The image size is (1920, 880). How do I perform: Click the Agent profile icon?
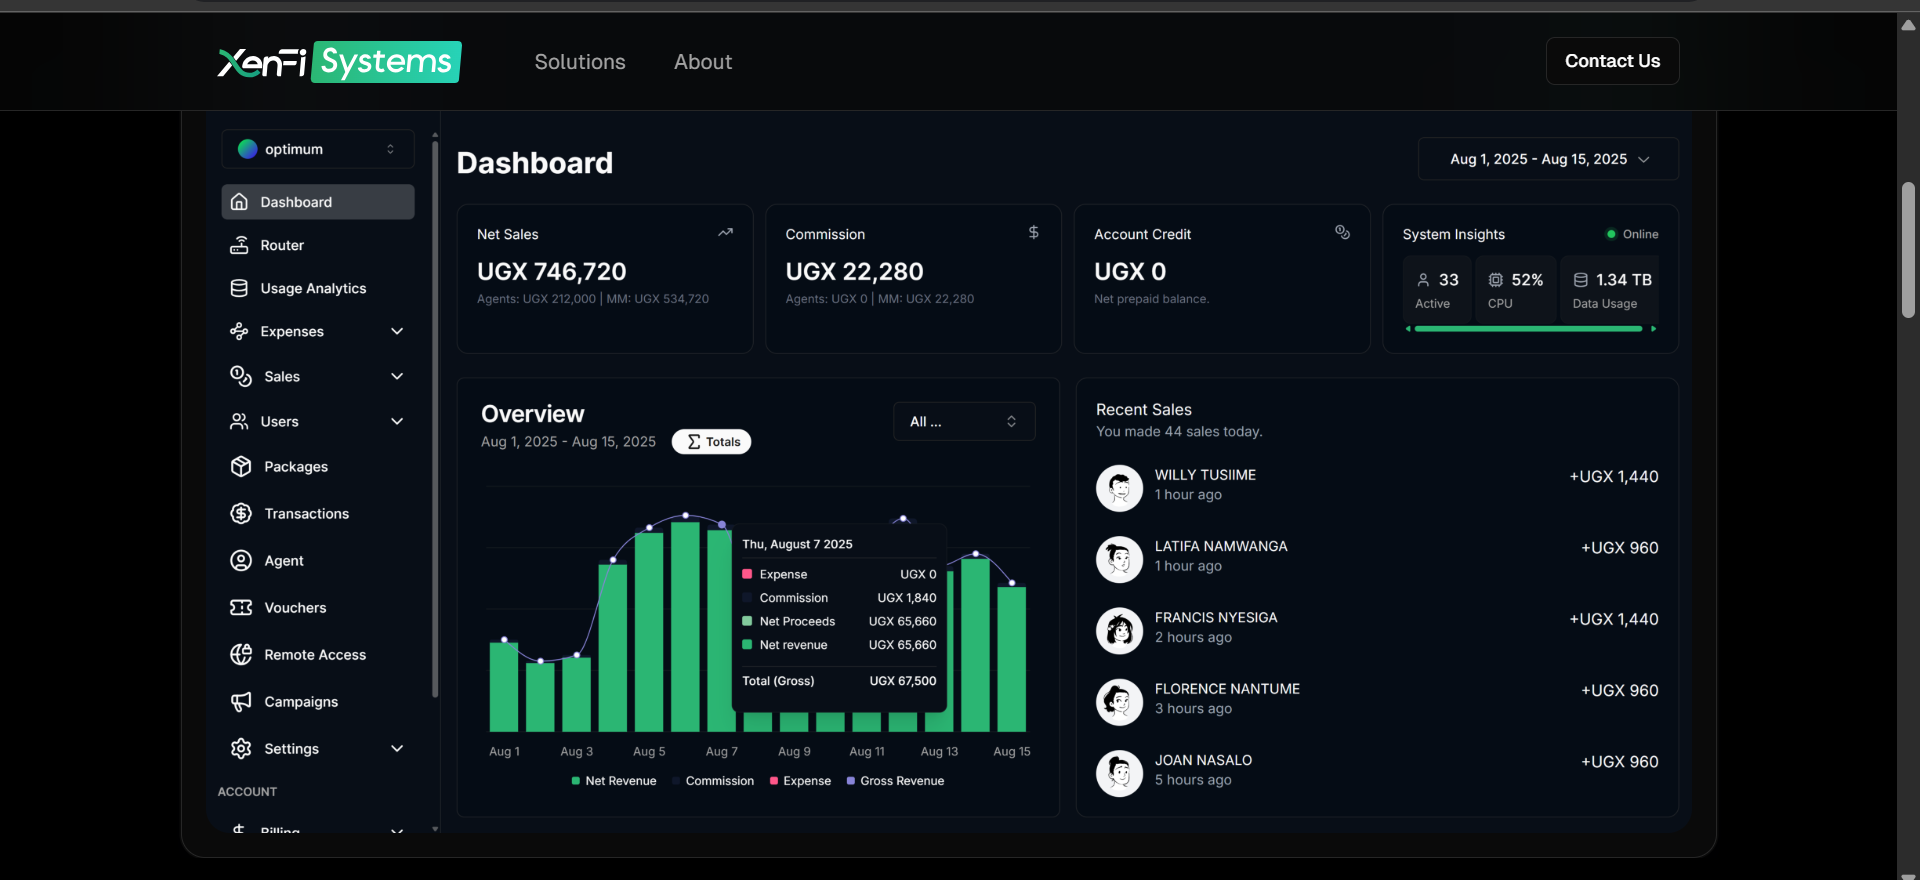(x=241, y=560)
